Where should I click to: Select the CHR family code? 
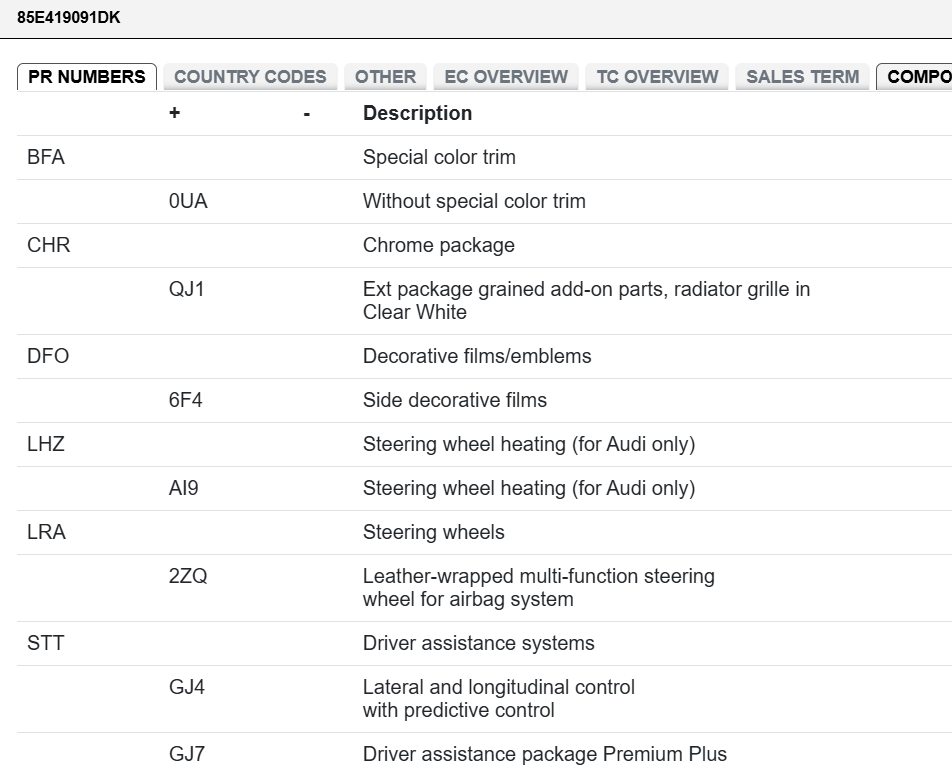(x=49, y=245)
